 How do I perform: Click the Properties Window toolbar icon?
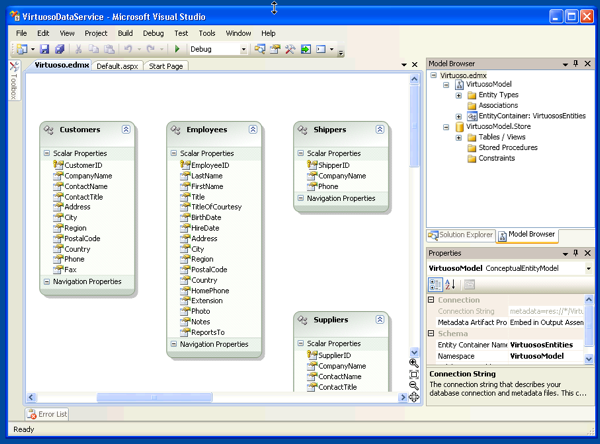pos(275,49)
